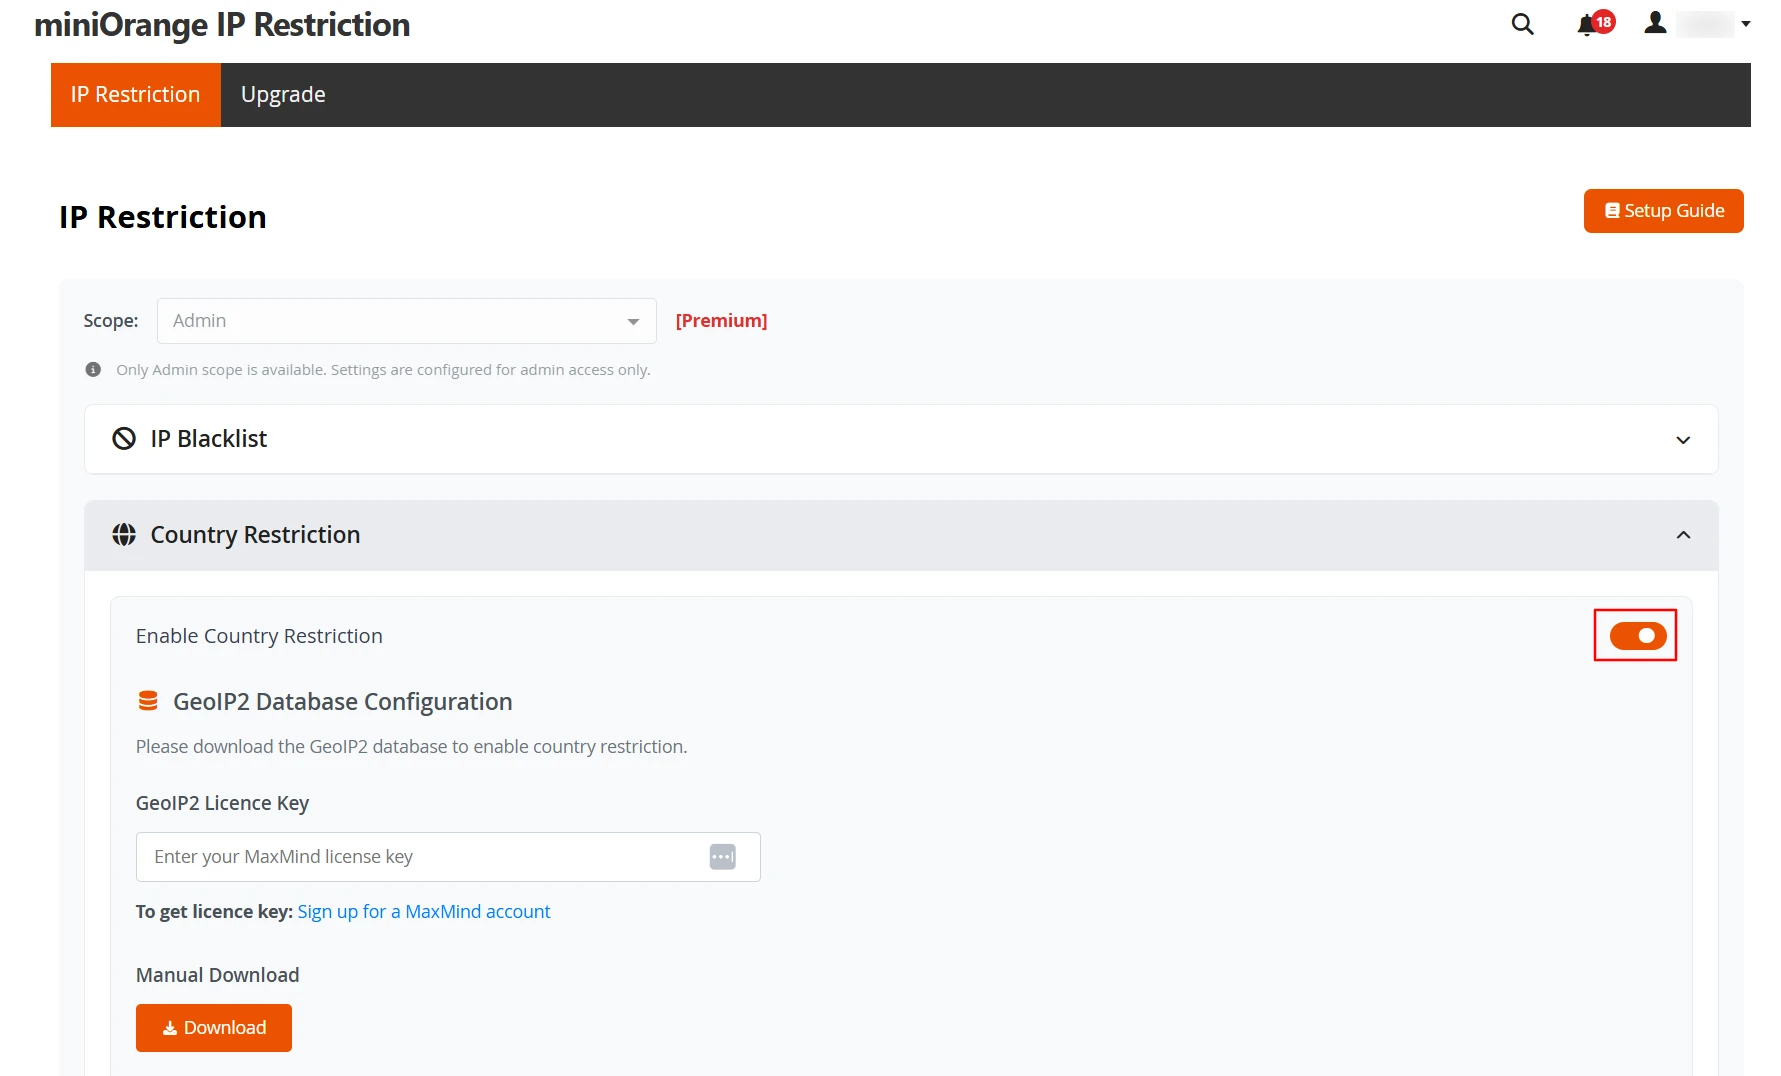This screenshot has width=1781, height=1076.
Task: Click the GeoIP2 Licence Key label
Action: 222,803
